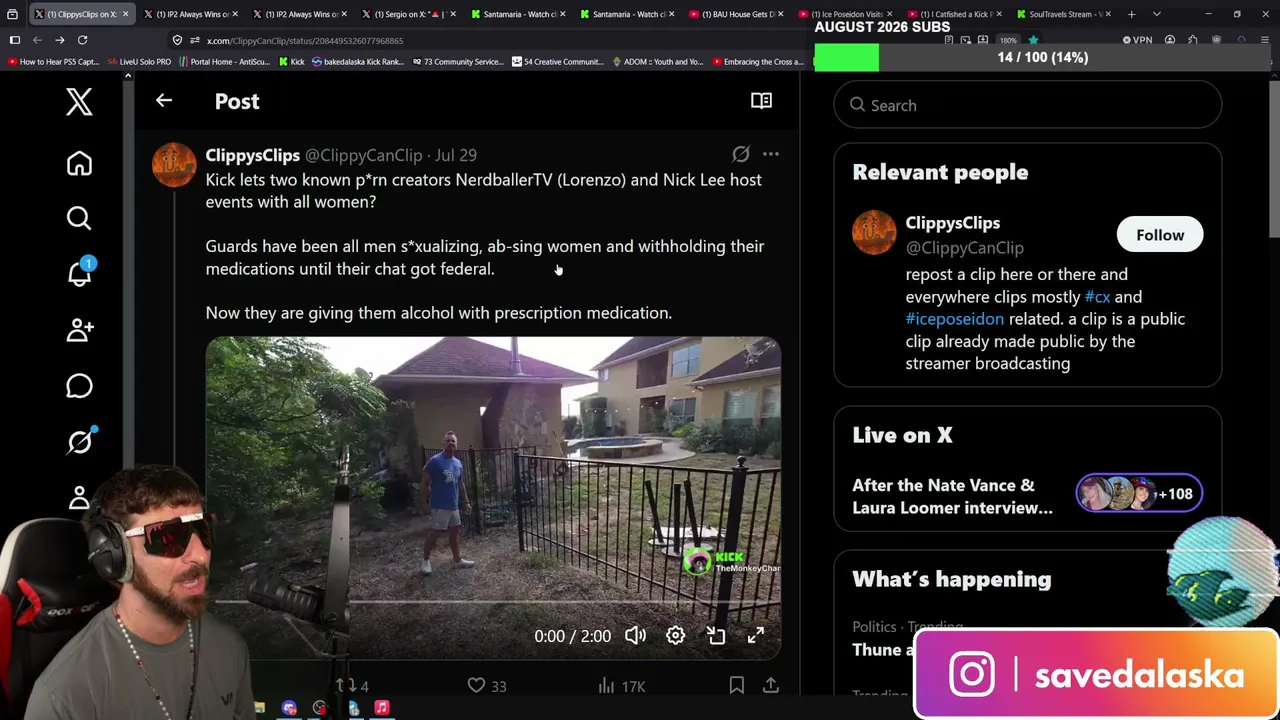Open the Jul 29 post timestamp

tap(455, 155)
